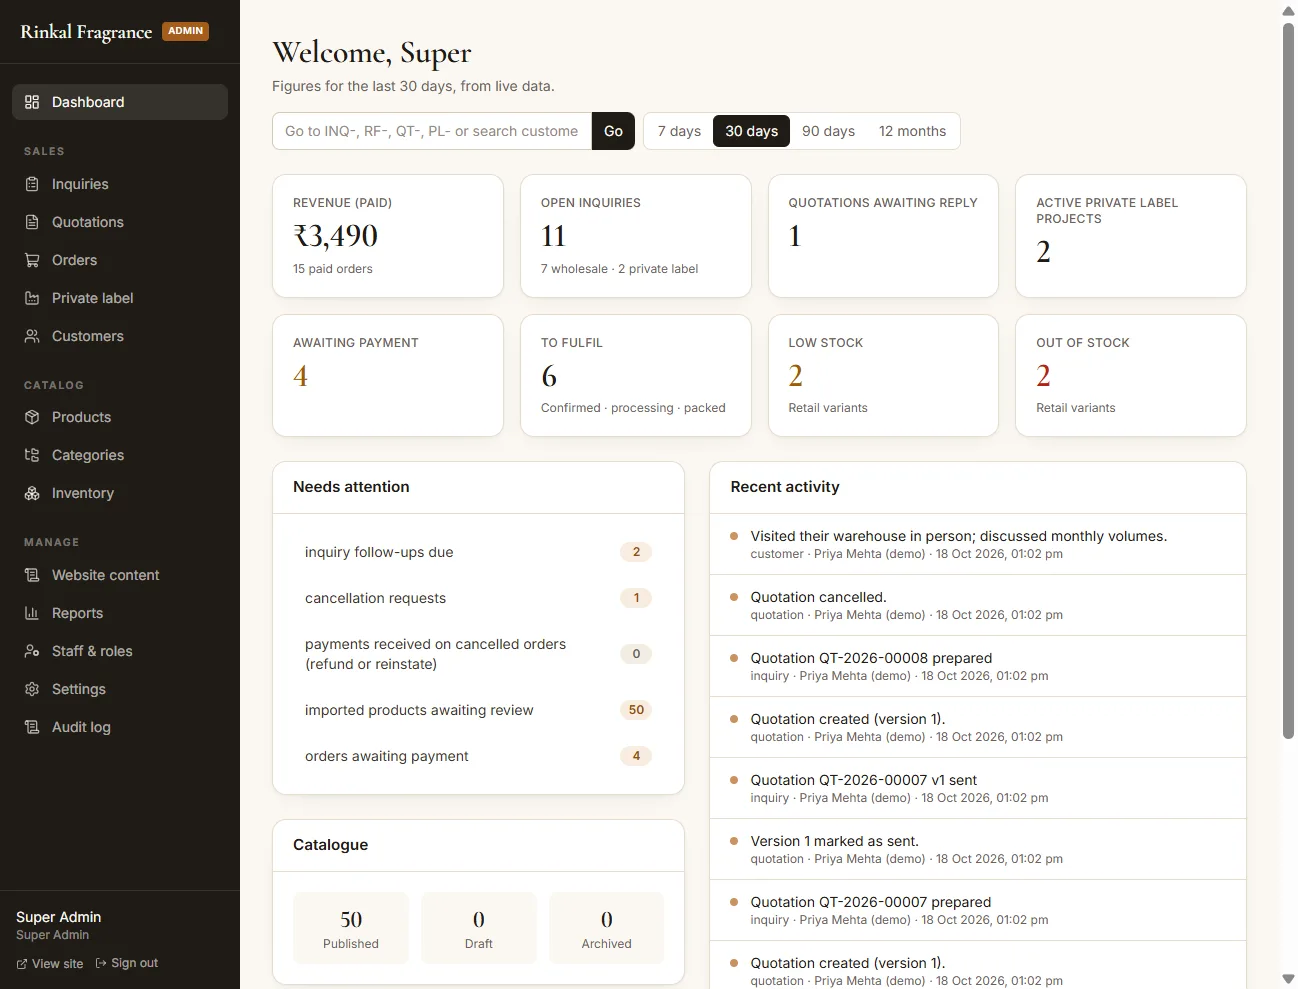Click the Settings gear icon

tap(32, 689)
